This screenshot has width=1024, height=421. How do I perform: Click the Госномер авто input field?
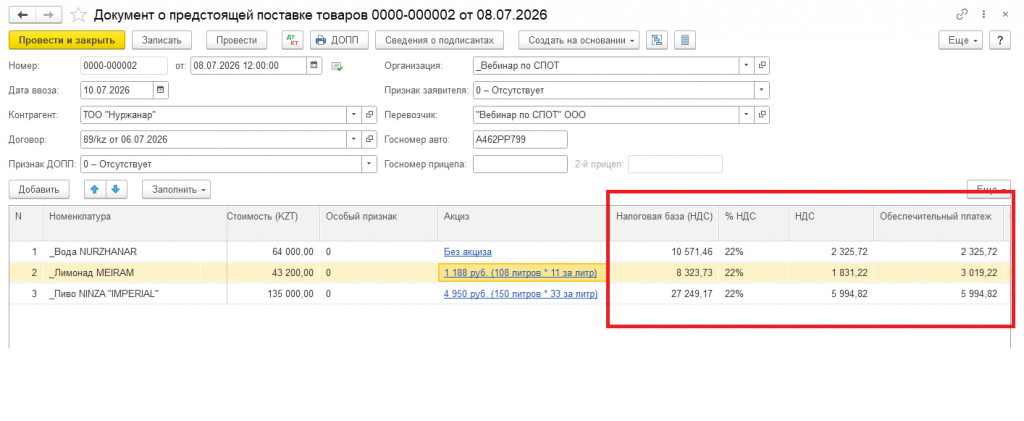pos(520,139)
